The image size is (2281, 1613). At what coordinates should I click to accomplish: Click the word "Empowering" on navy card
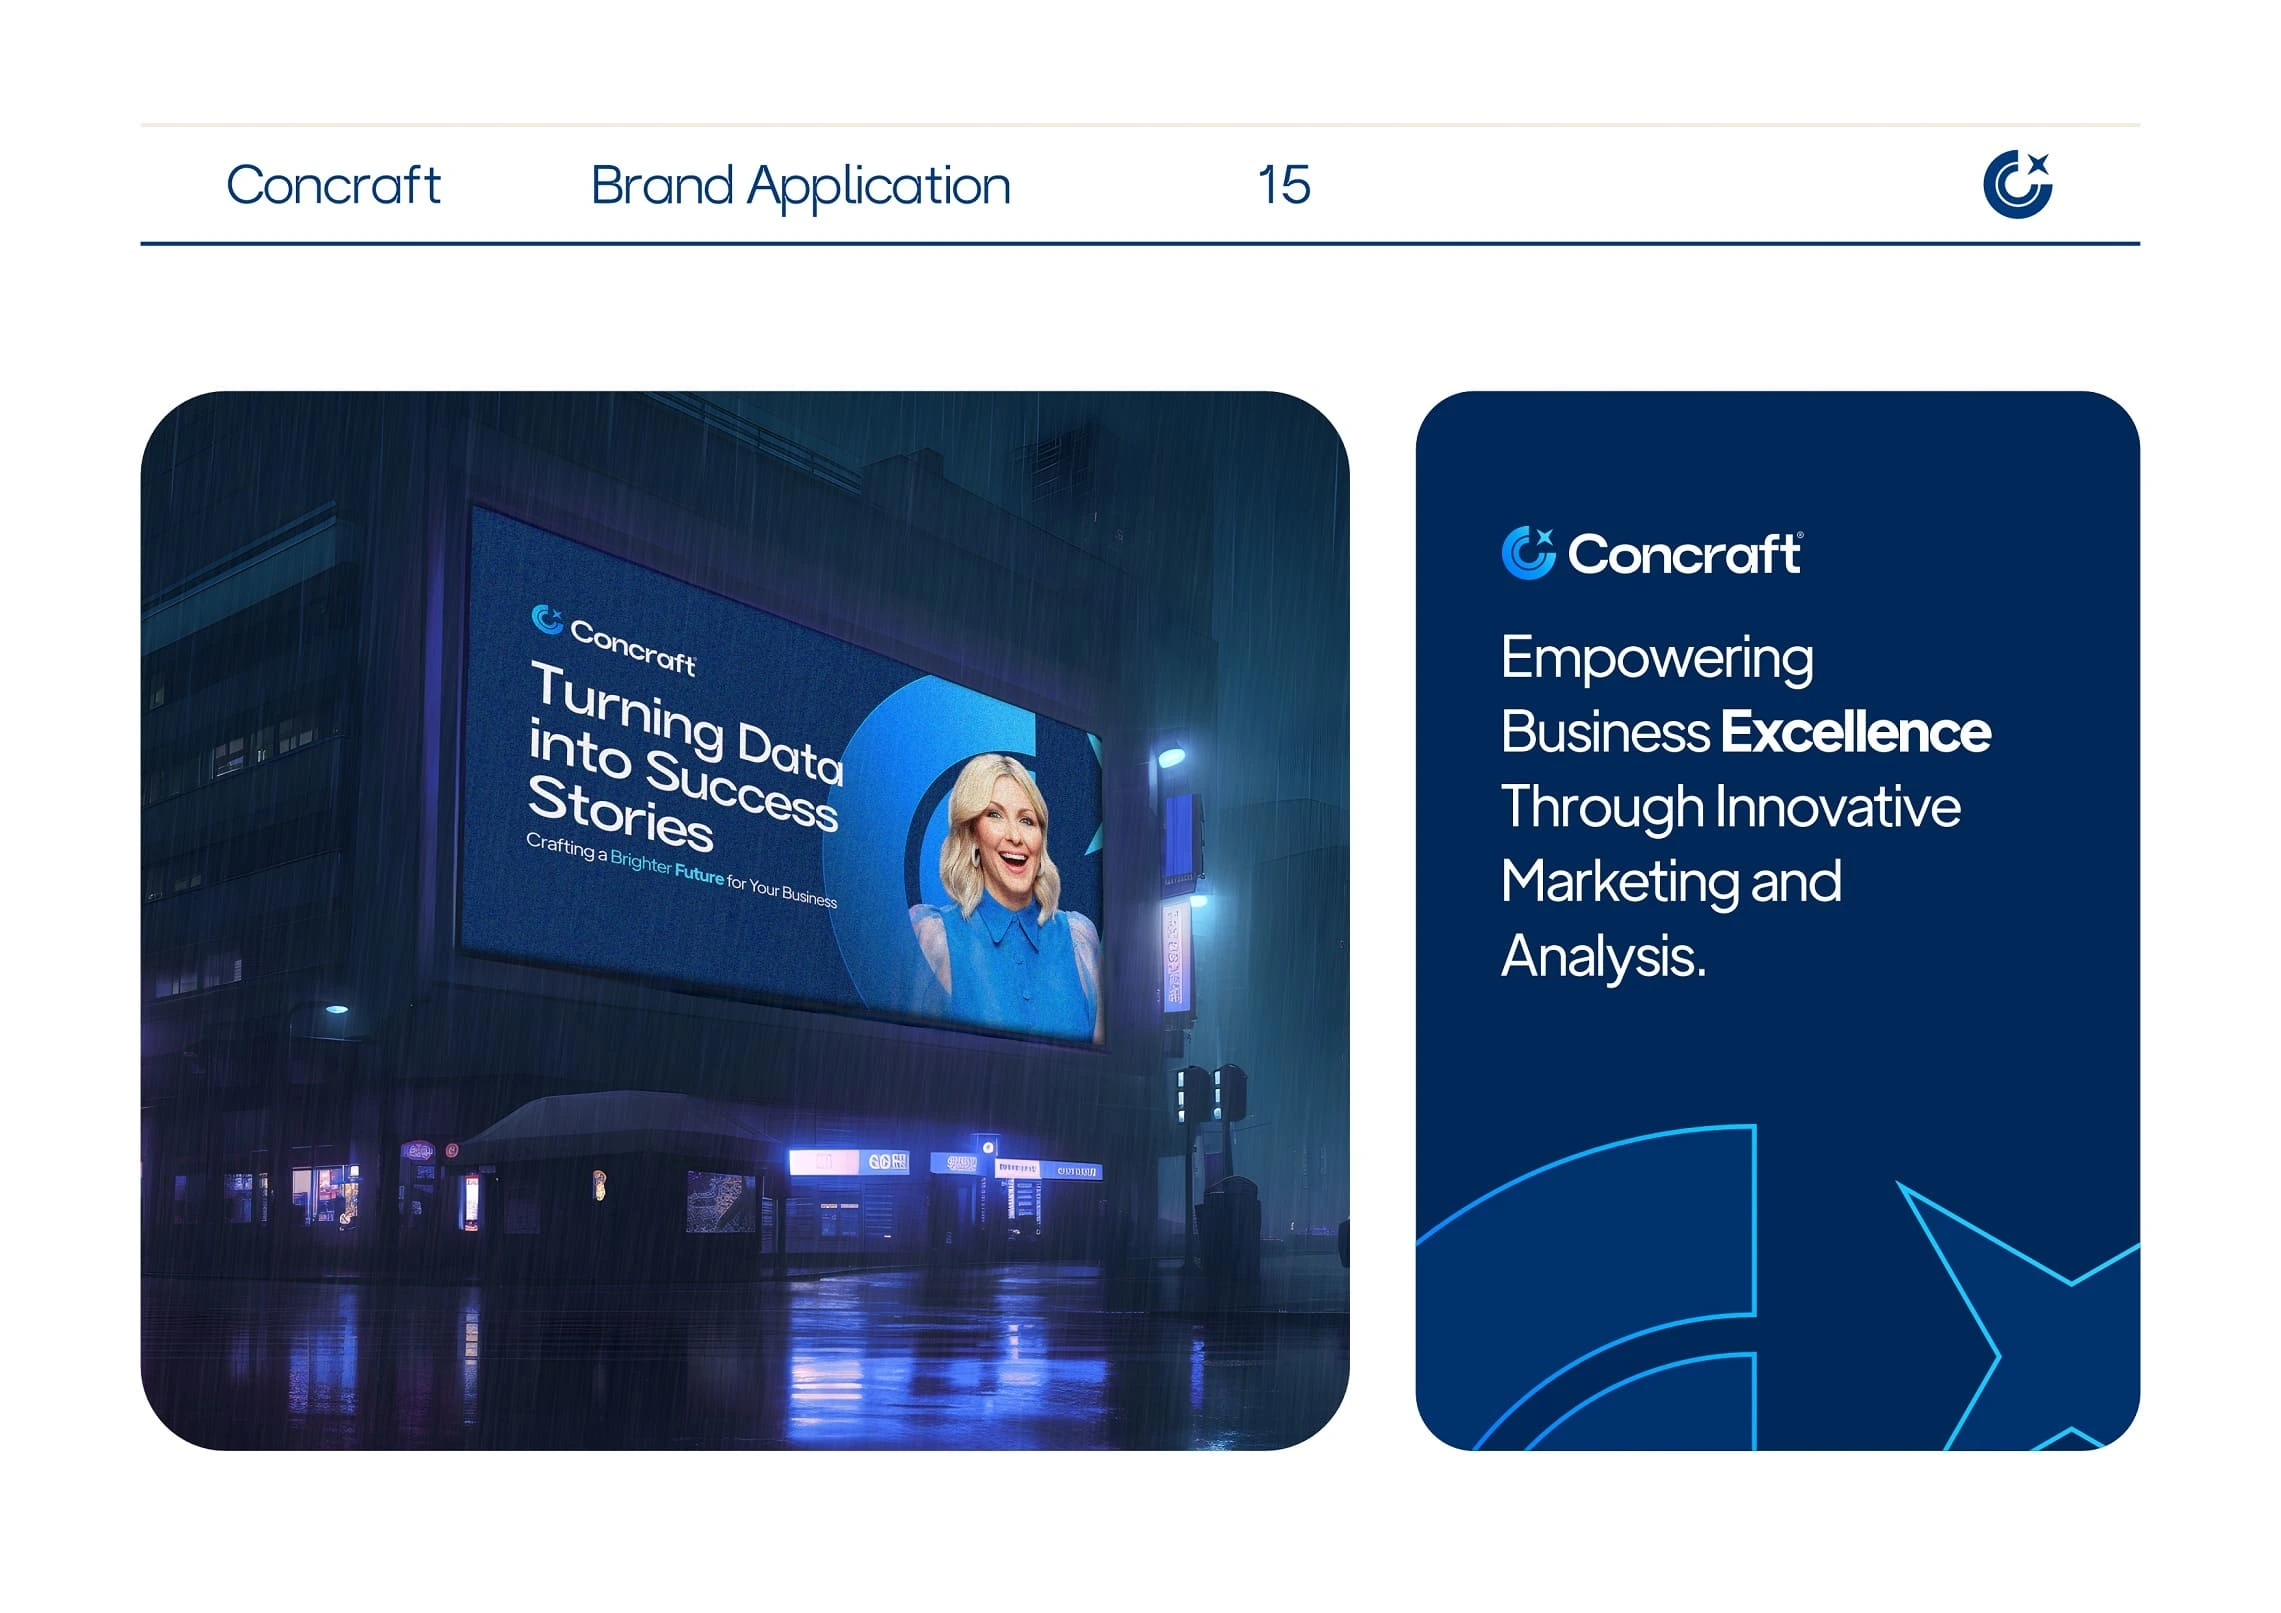1656,658
